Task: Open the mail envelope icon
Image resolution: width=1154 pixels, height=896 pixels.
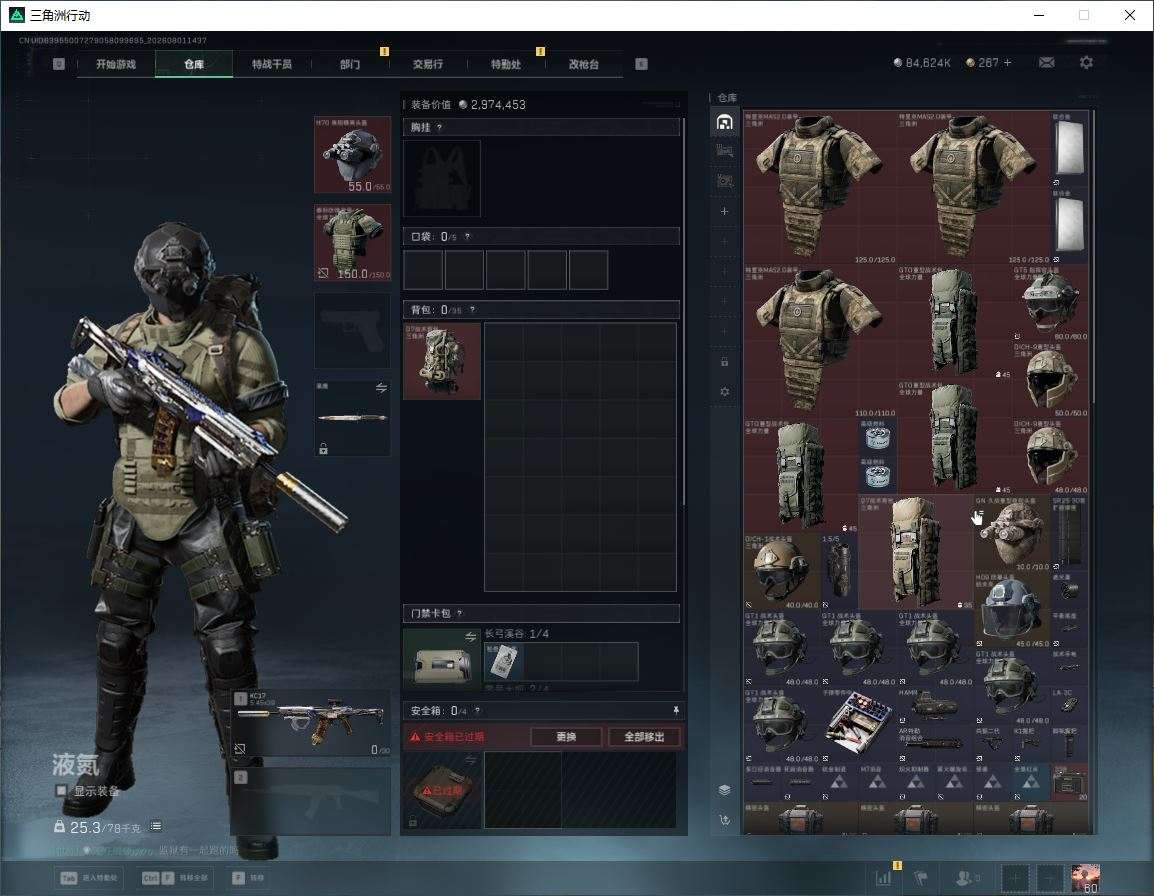Action: tap(1046, 63)
